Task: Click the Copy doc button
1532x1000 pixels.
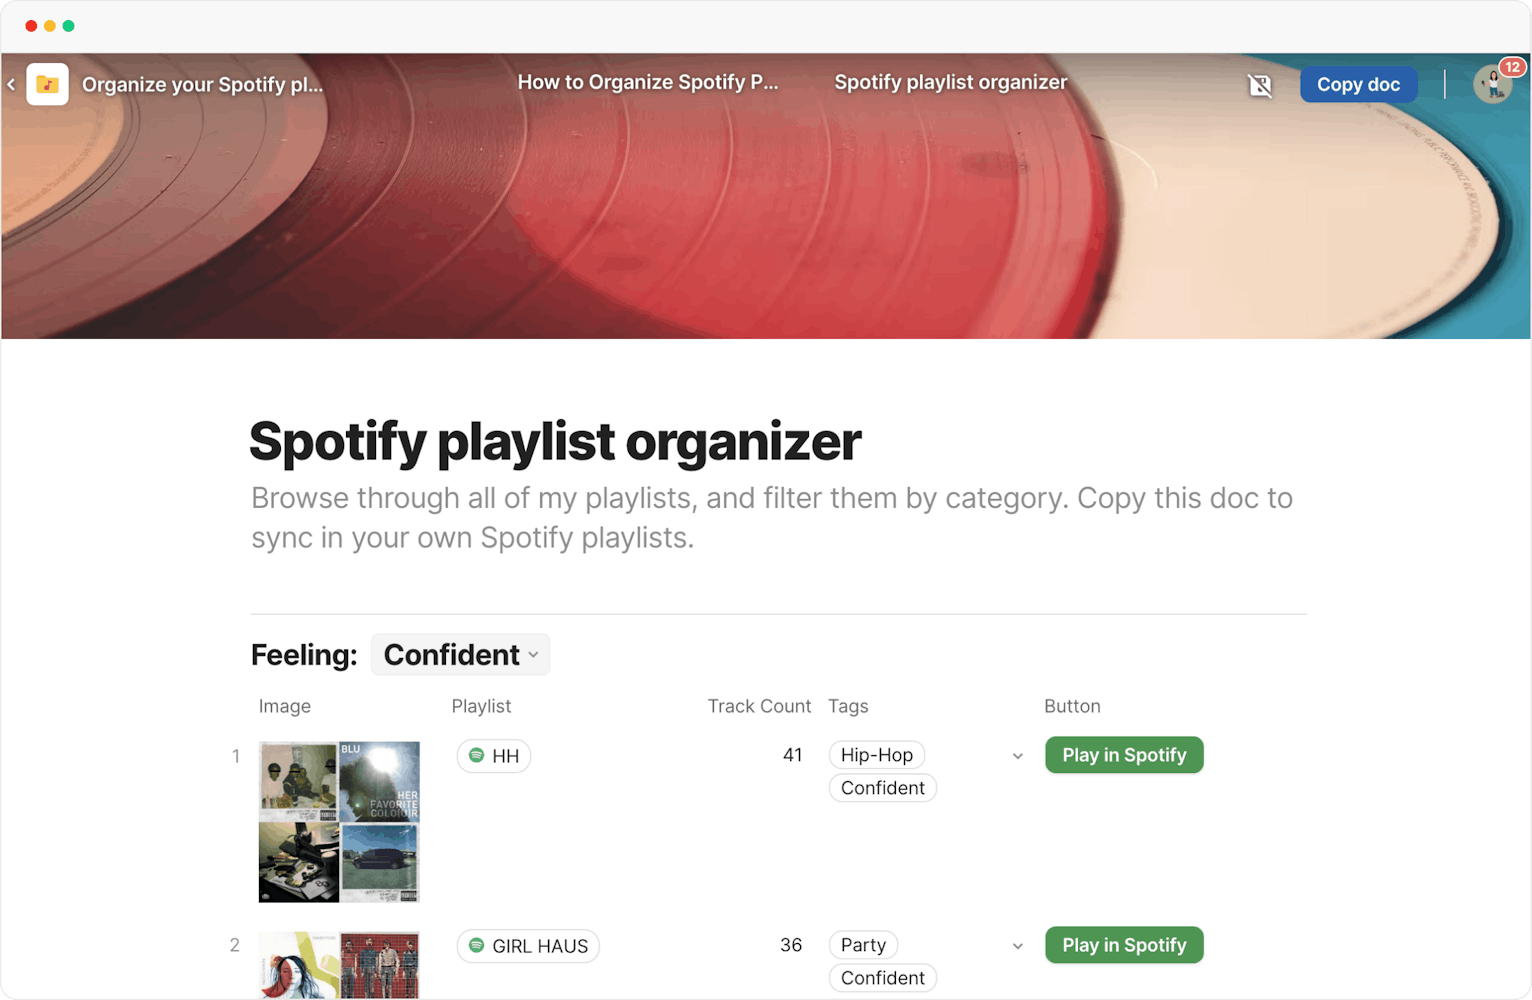Action: click(1358, 84)
